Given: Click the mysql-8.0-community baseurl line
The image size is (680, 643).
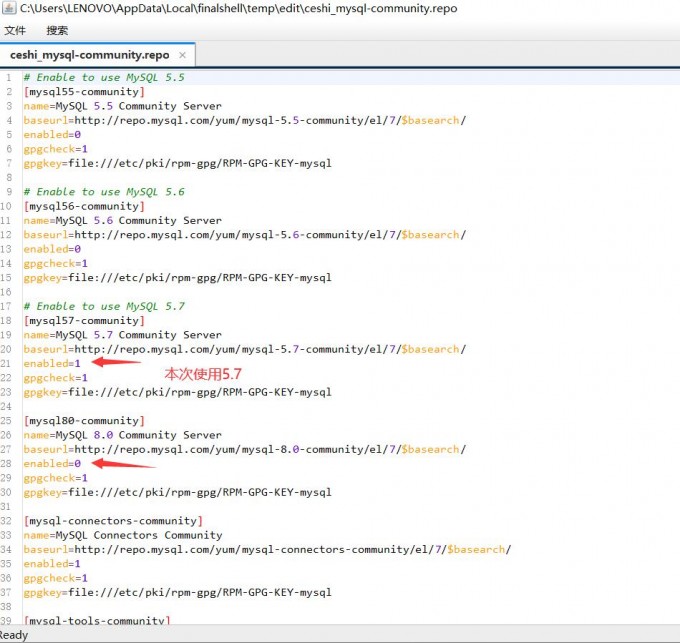Looking at the screenshot, I should click(245, 450).
